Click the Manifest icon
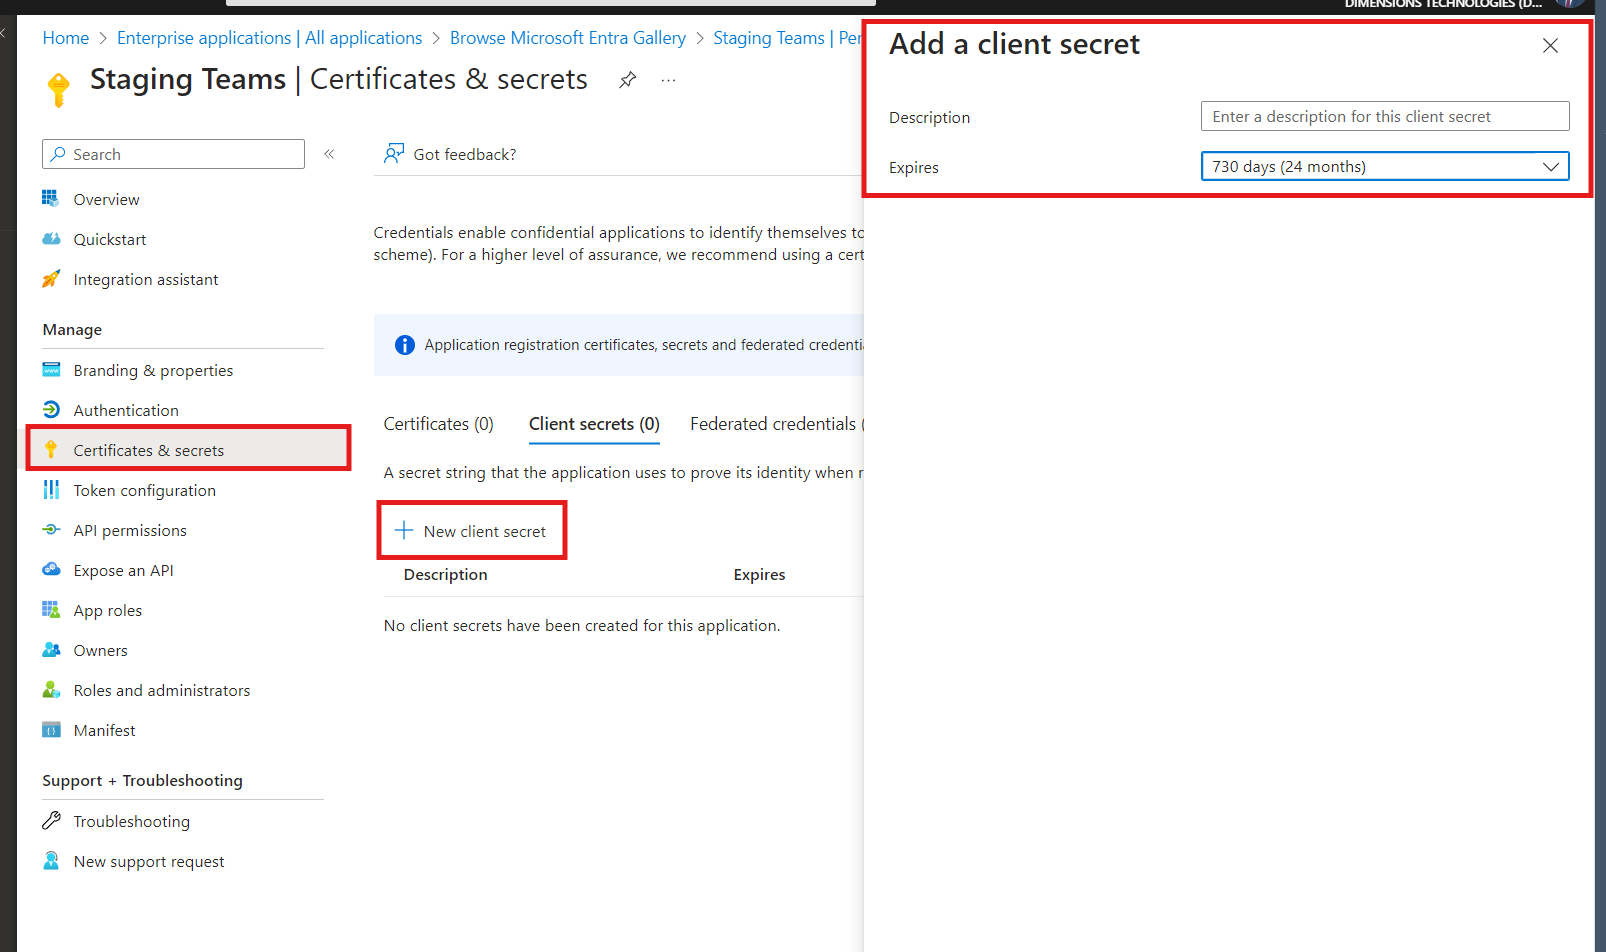The height and width of the screenshot is (952, 1606). tap(51, 730)
